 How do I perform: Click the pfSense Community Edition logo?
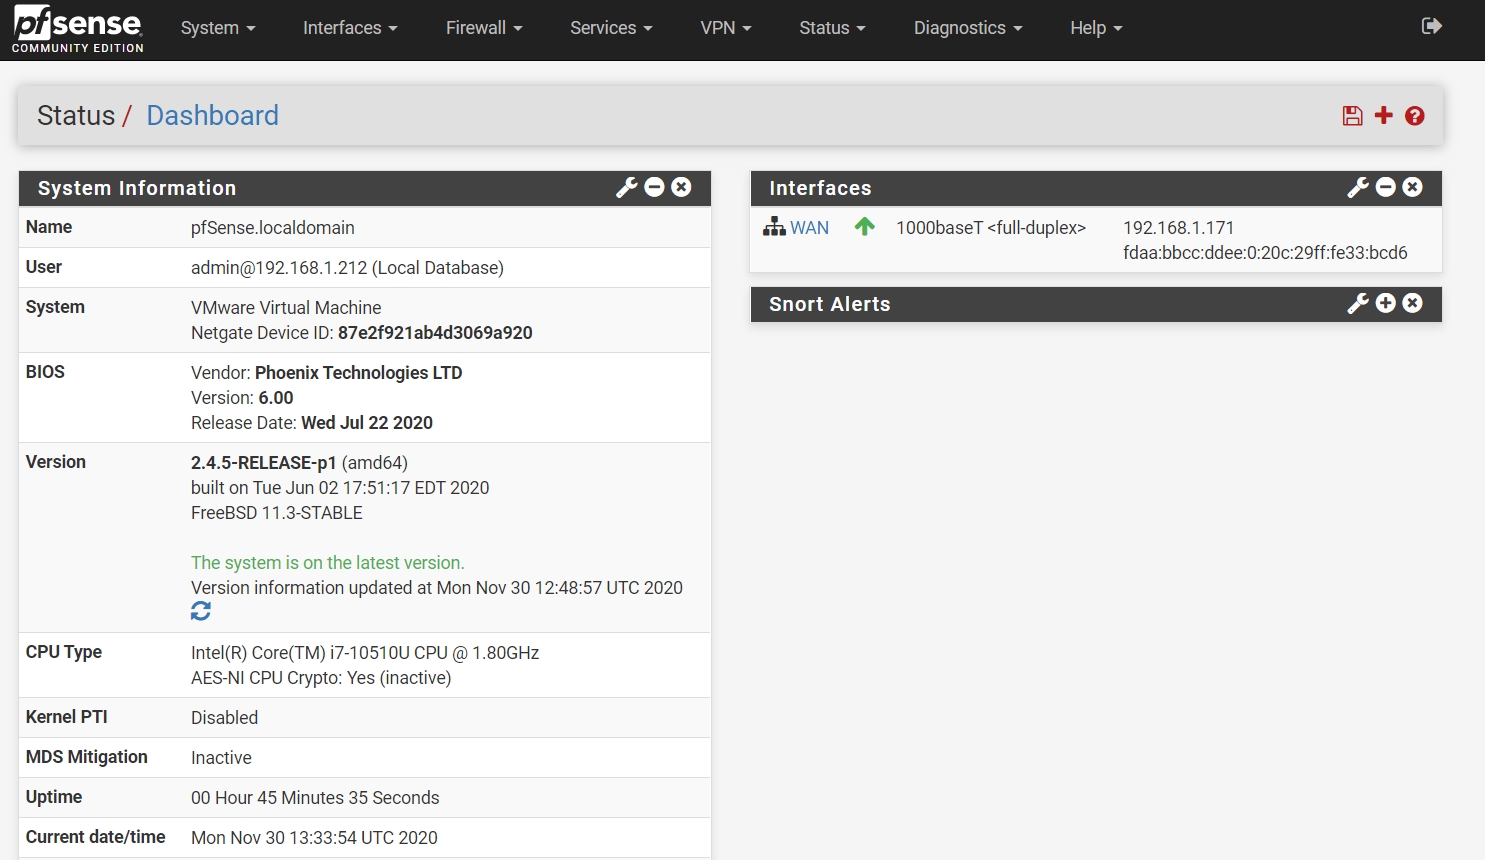(x=78, y=29)
